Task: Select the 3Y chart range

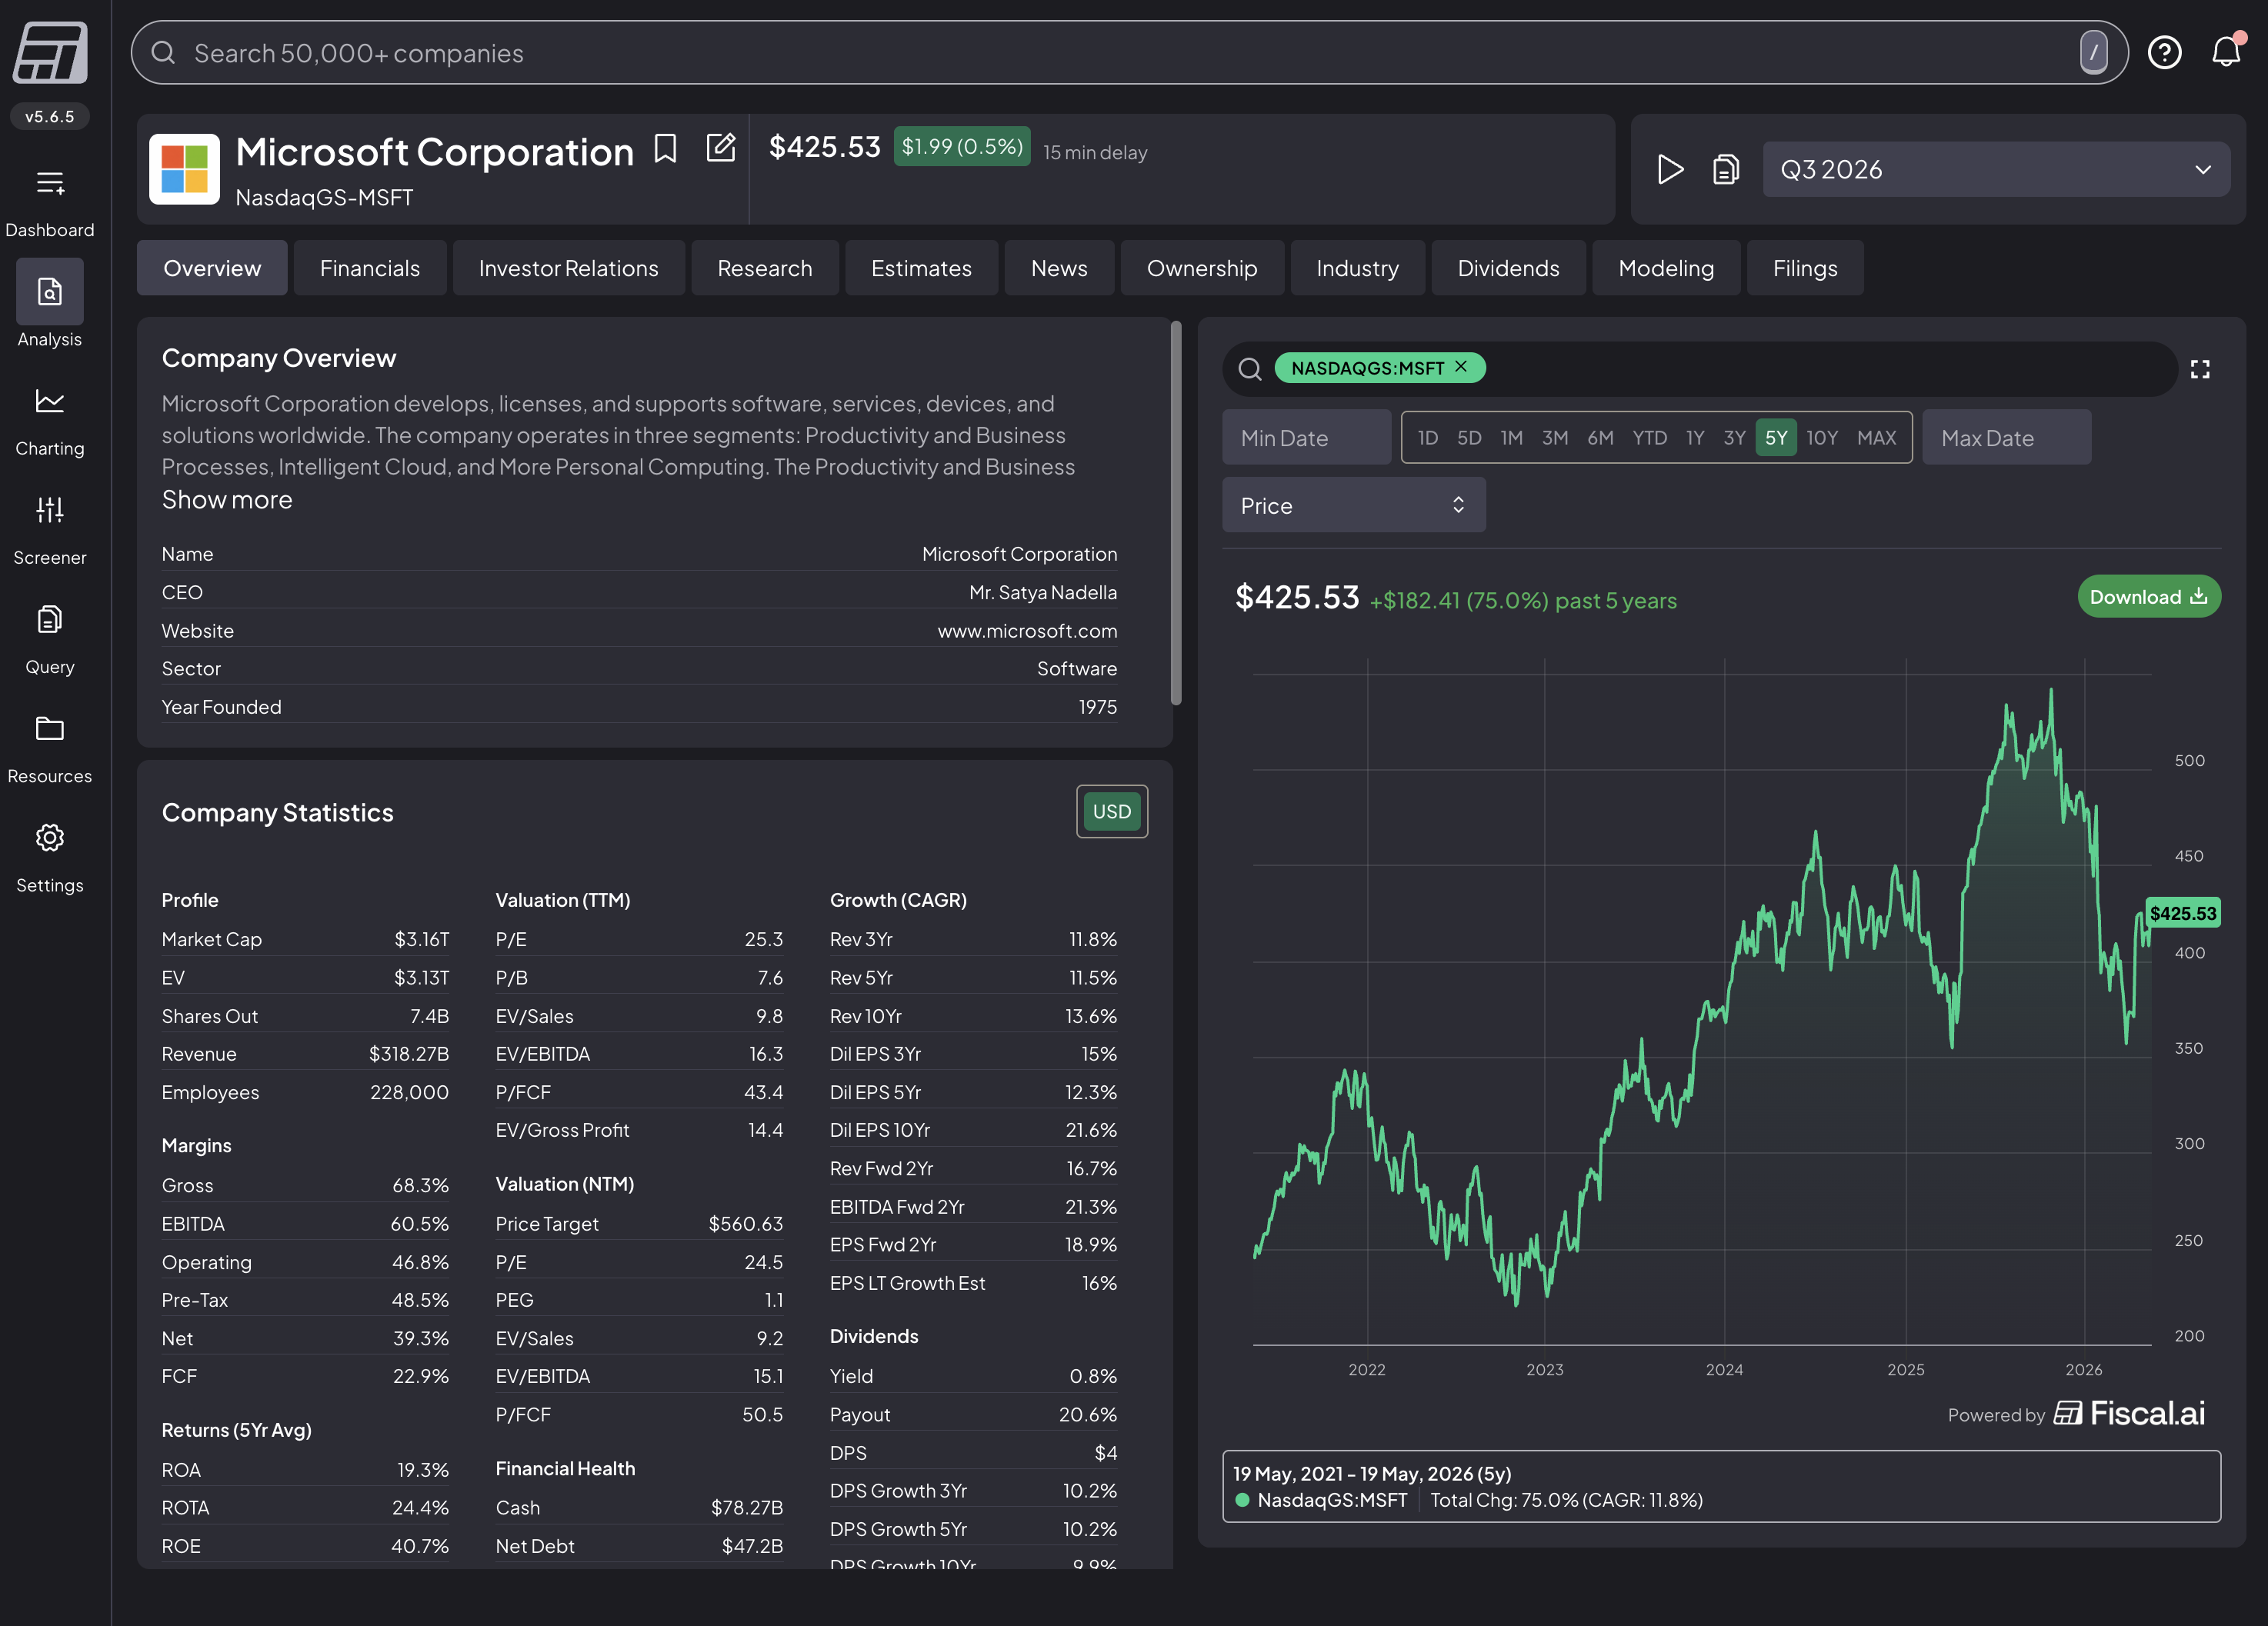Action: click(x=1734, y=437)
